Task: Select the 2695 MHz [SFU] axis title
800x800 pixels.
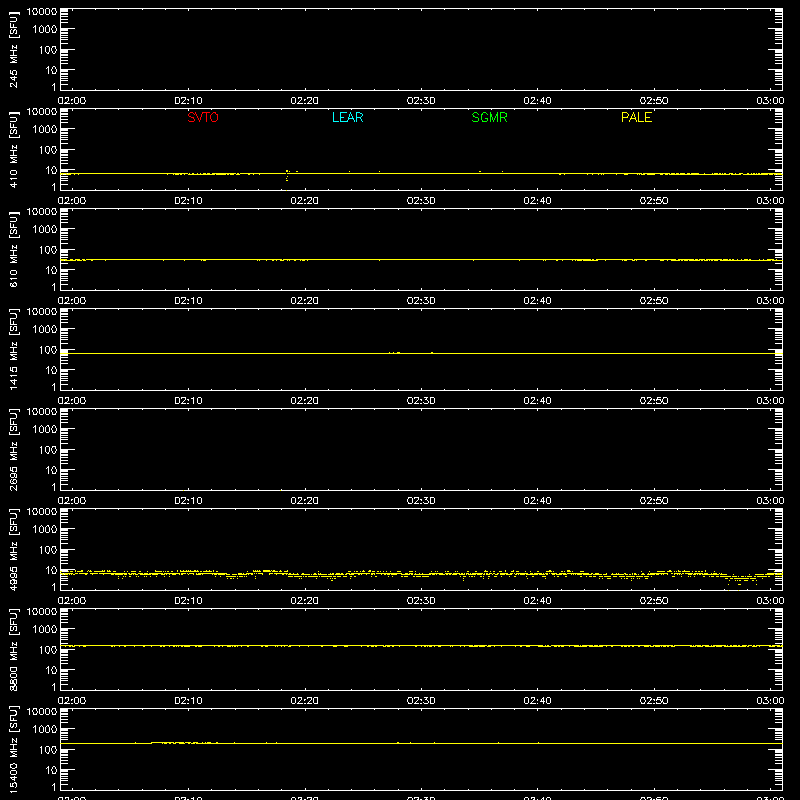Action: point(13,449)
